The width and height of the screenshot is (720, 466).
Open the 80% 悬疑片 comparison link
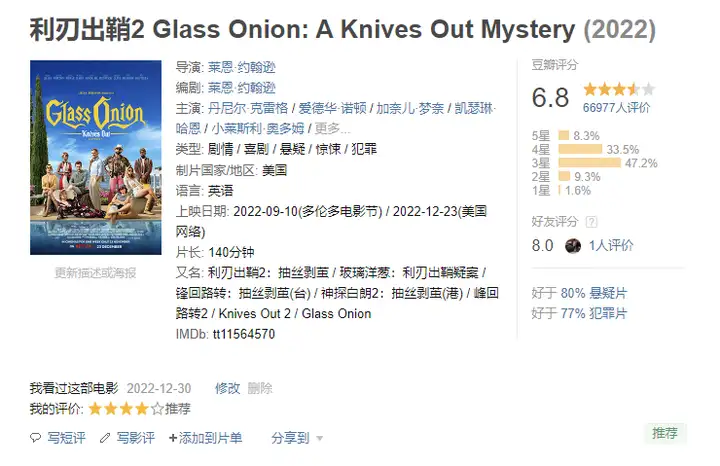coord(594,293)
